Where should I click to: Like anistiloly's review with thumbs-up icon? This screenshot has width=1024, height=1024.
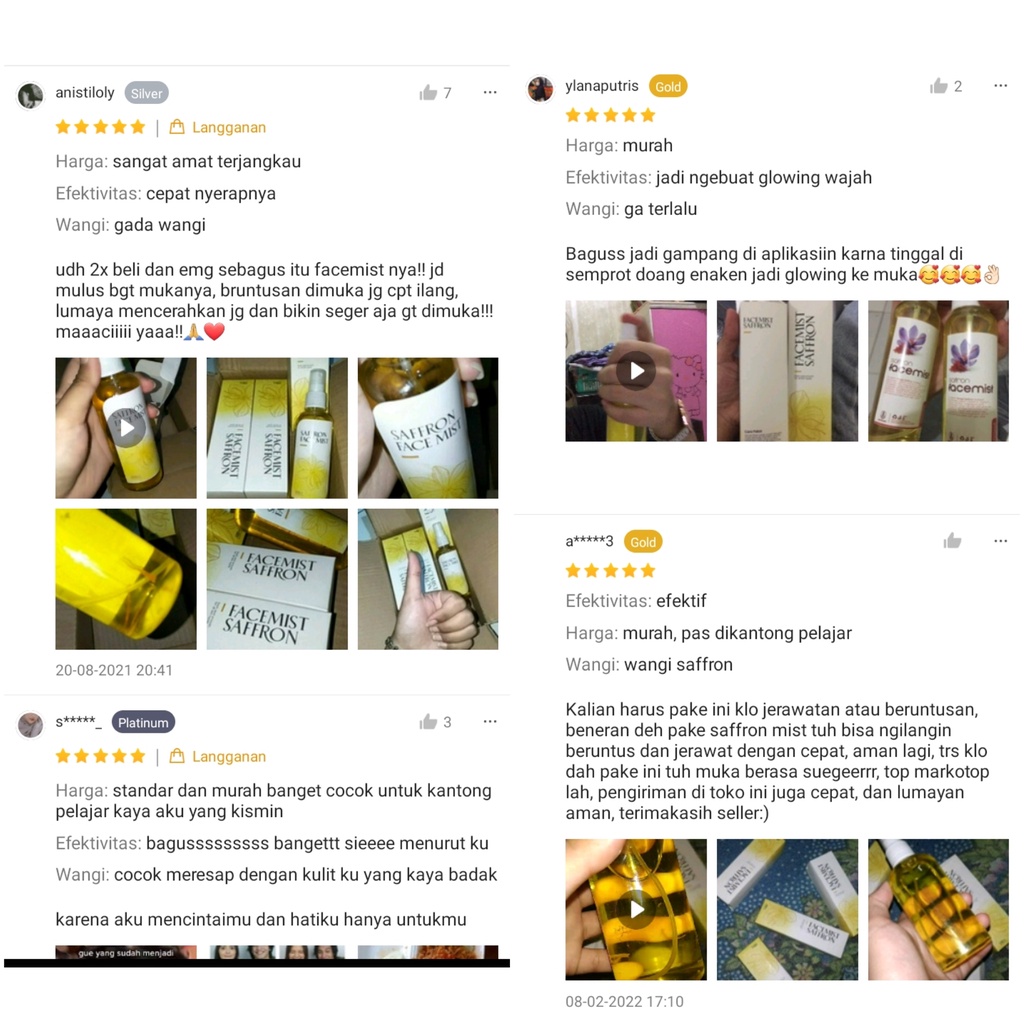[428, 93]
